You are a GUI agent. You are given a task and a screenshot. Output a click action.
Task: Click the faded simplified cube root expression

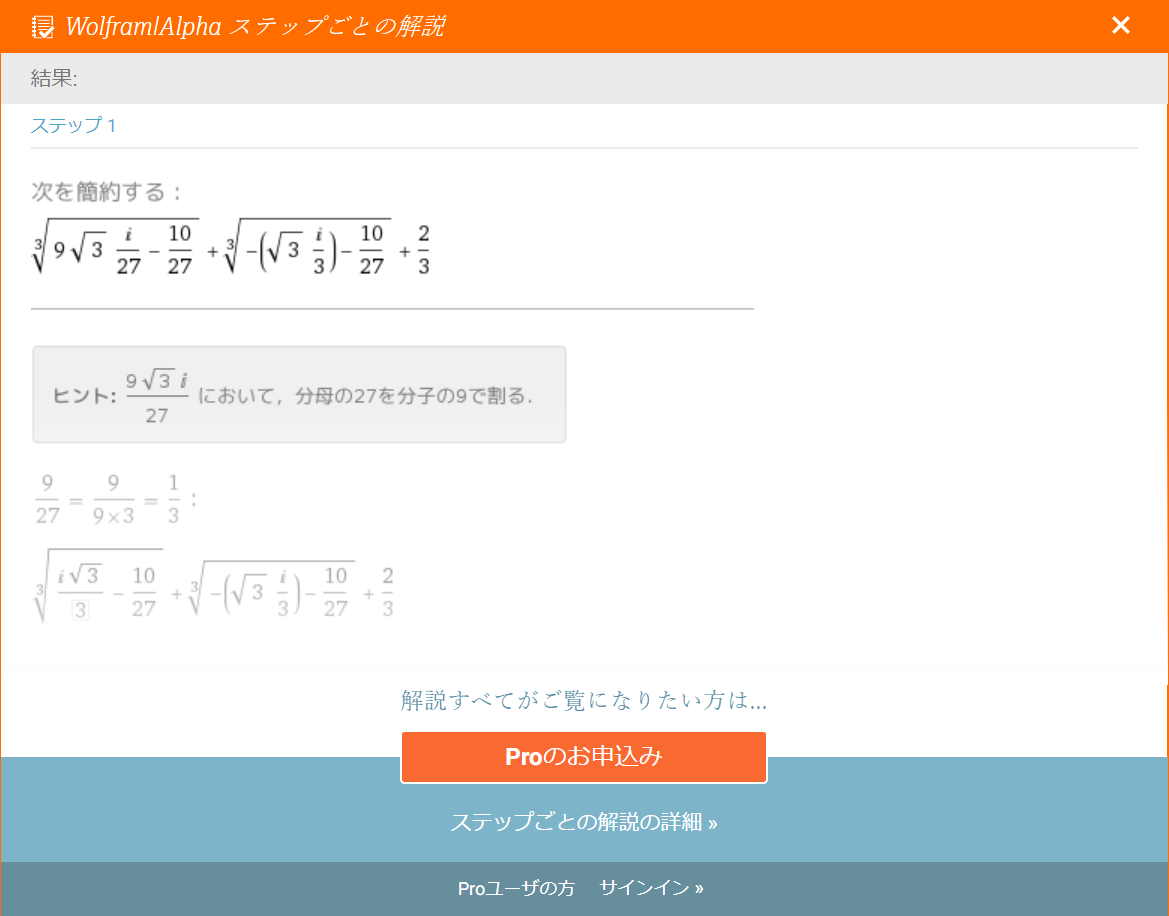point(213,587)
